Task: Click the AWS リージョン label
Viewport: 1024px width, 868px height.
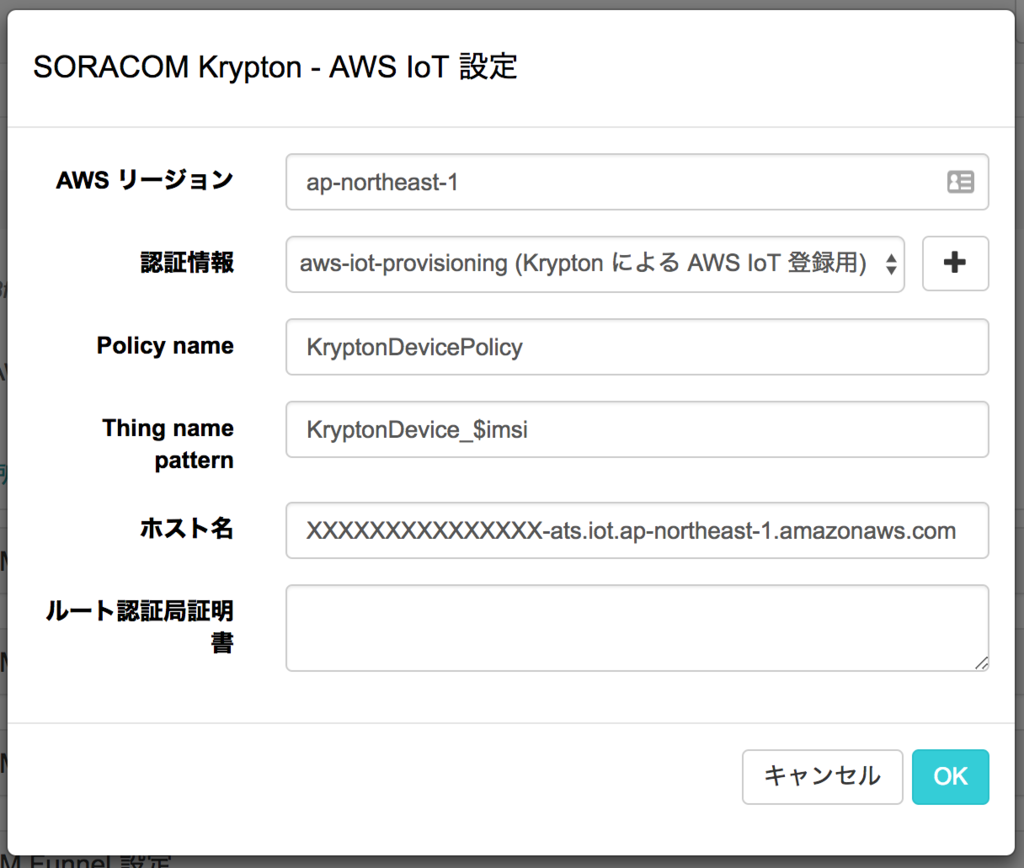Action: pyautogui.click(x=144, y=180)
